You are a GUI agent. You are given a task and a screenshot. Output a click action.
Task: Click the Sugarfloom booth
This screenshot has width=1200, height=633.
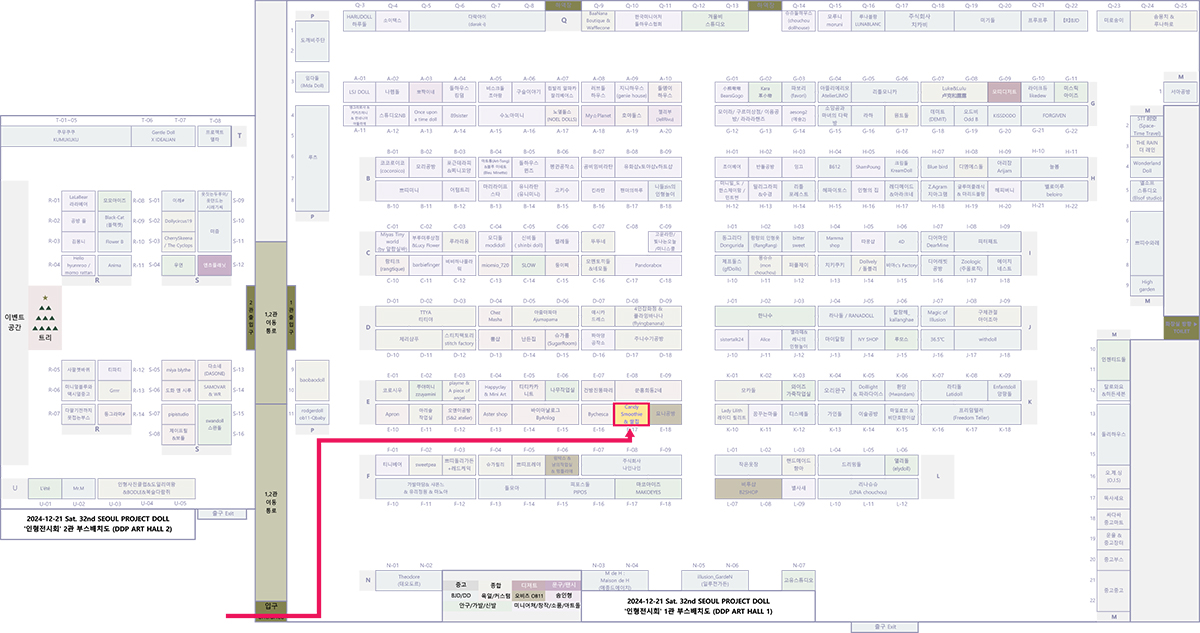point(563,340)
